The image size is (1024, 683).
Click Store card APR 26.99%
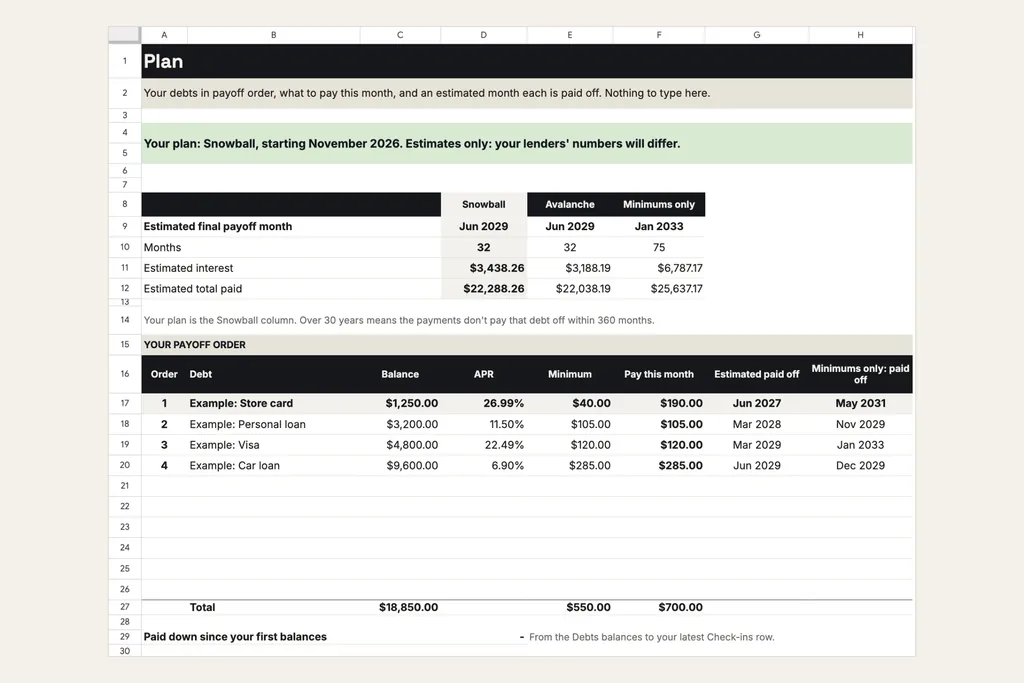coord(504,404)
